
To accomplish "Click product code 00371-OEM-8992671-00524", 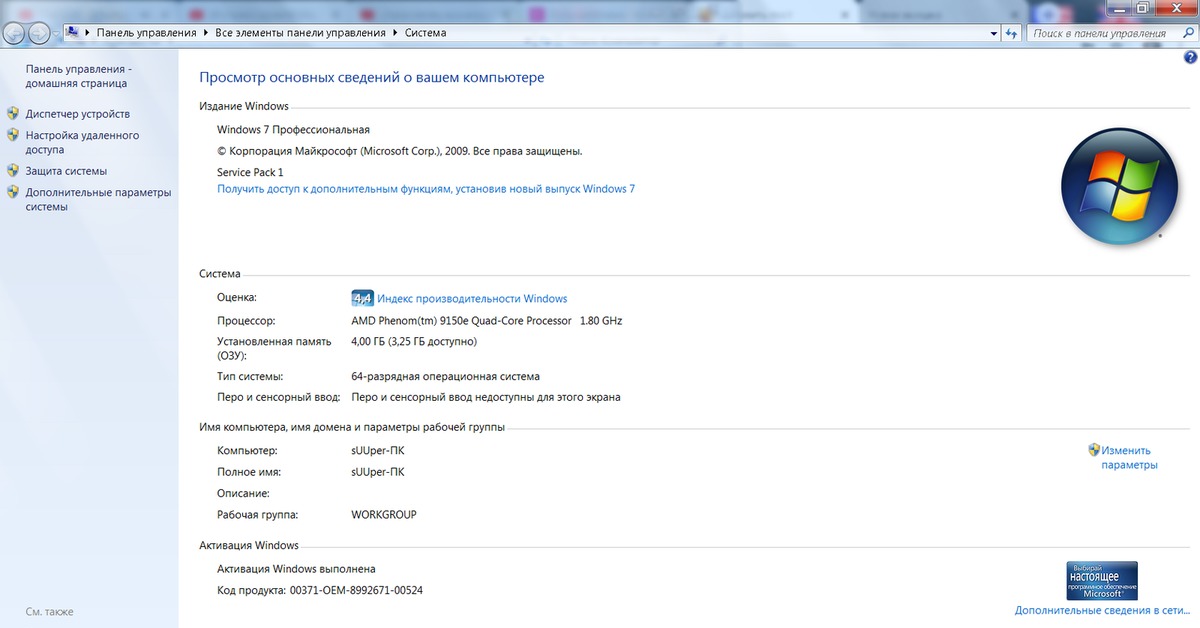I will (355, 590).
